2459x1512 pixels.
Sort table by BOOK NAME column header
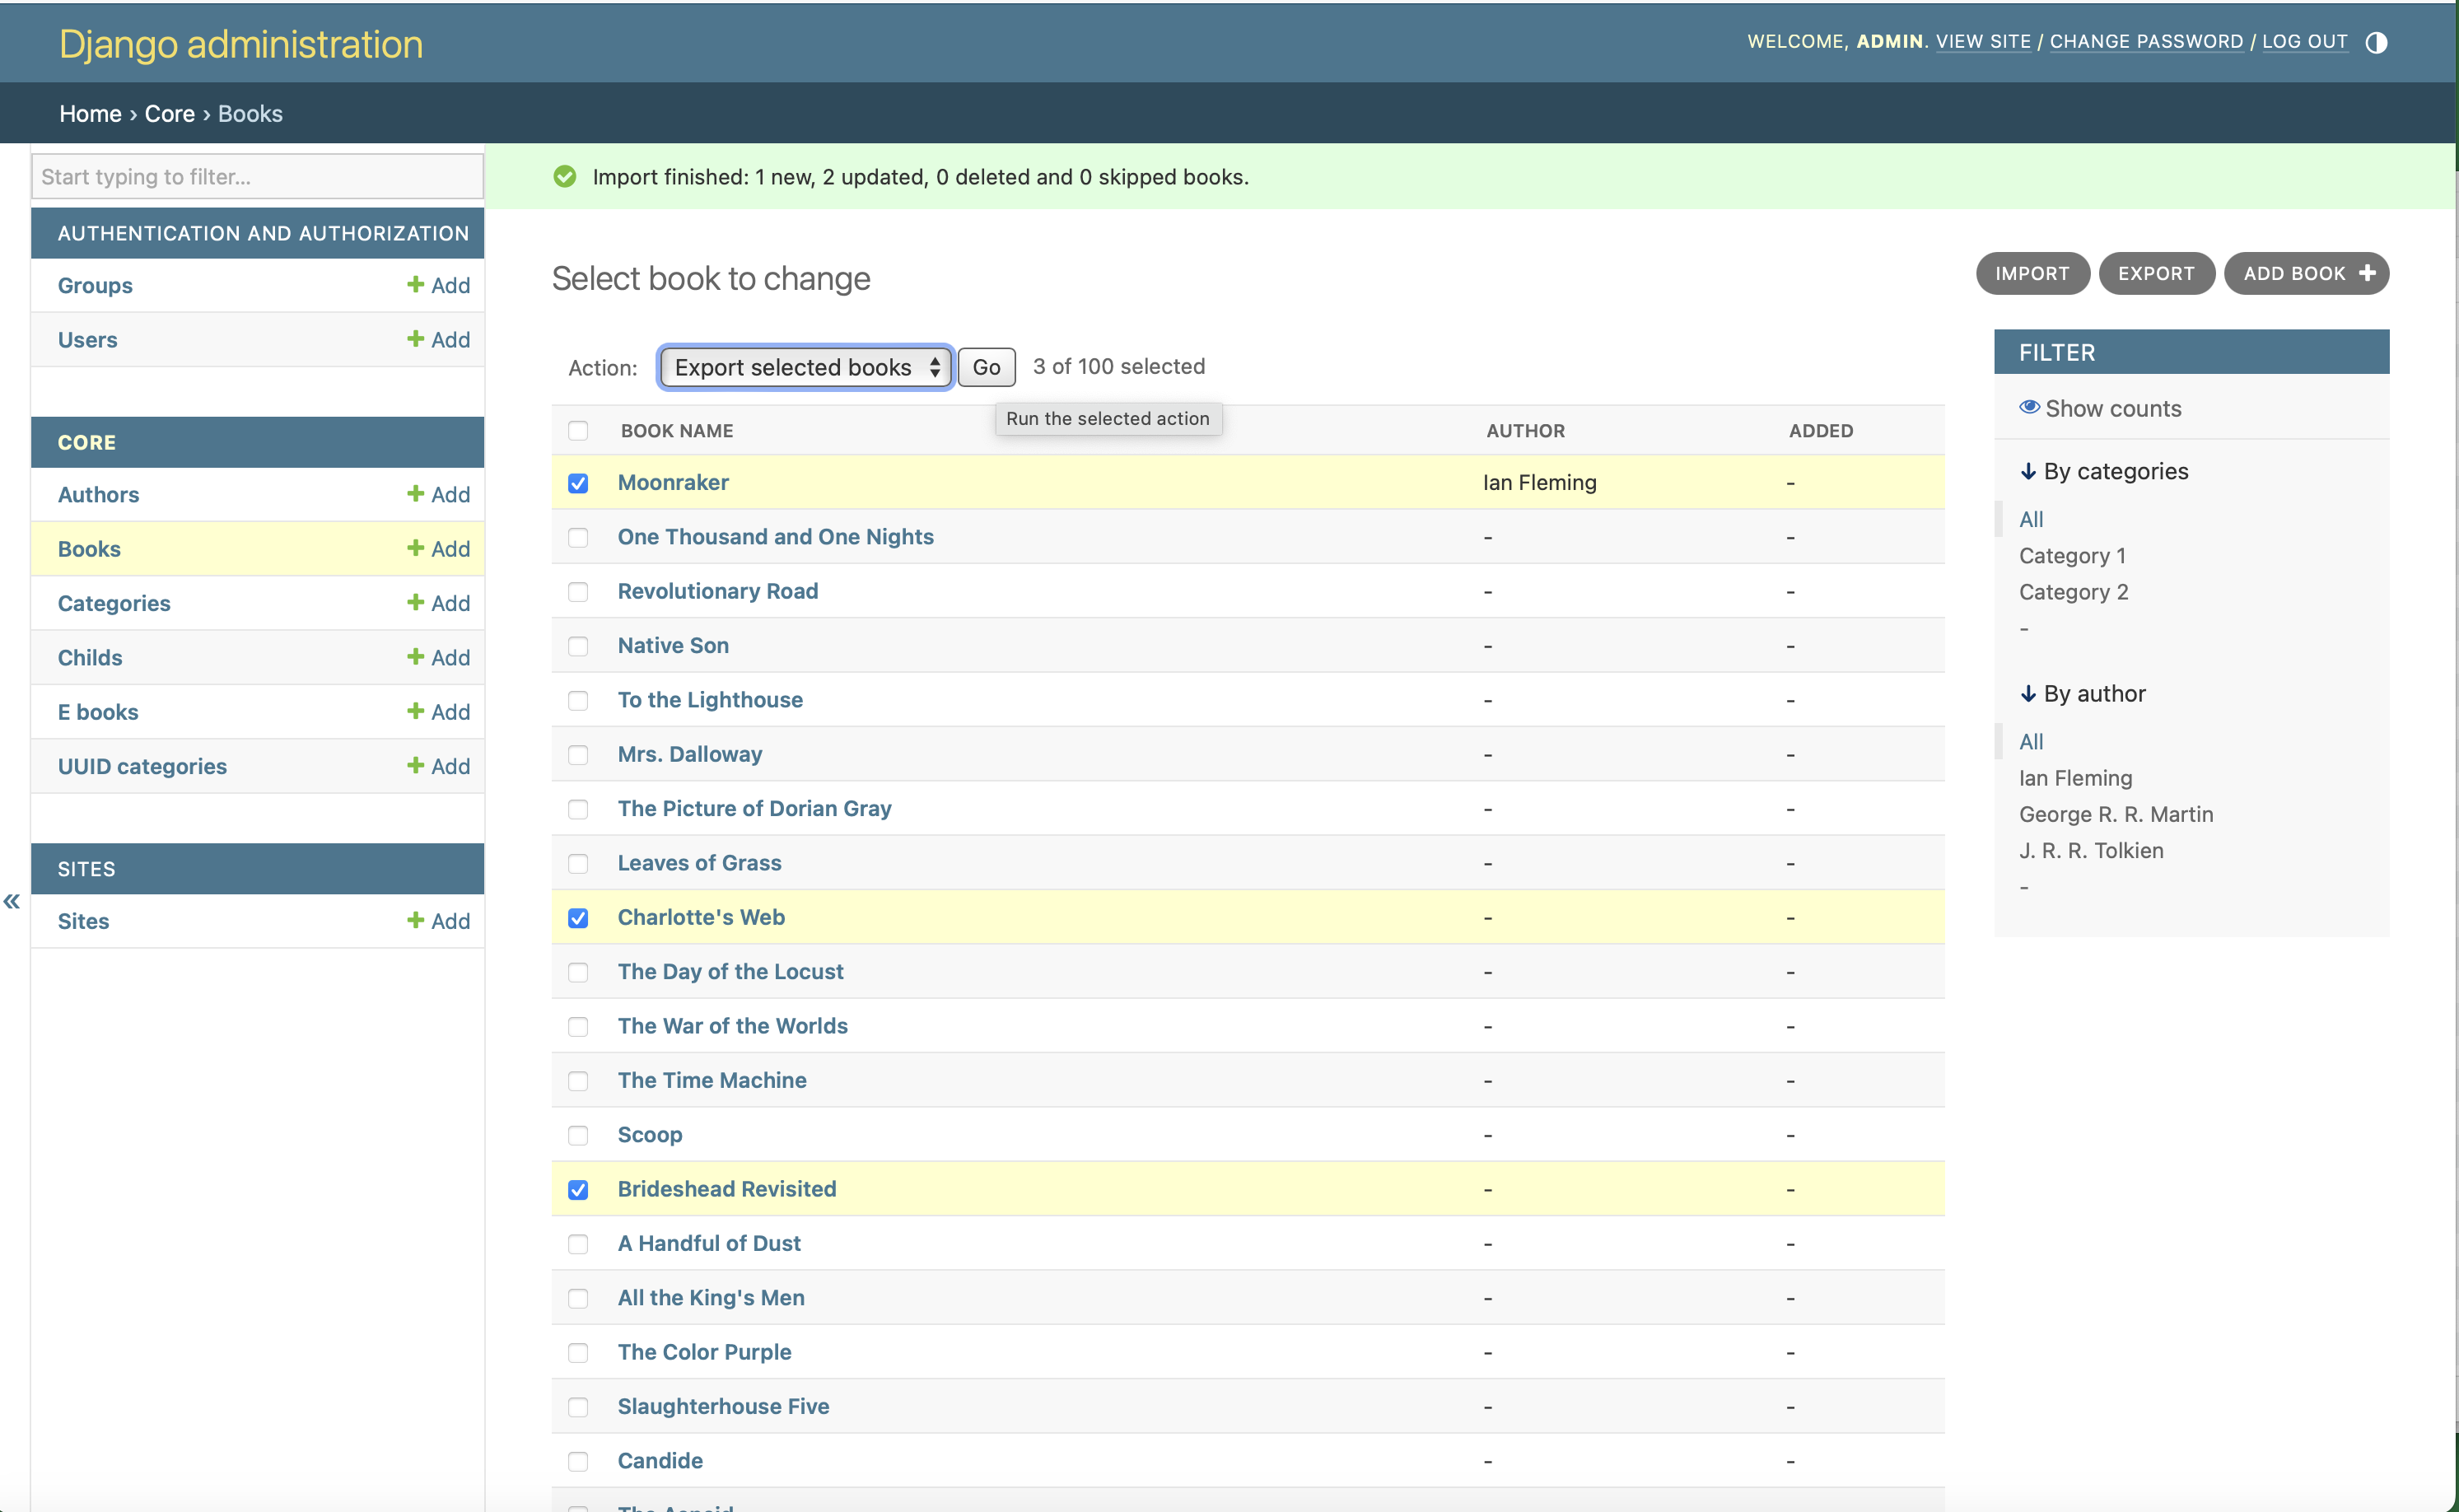tap(677, 430)
